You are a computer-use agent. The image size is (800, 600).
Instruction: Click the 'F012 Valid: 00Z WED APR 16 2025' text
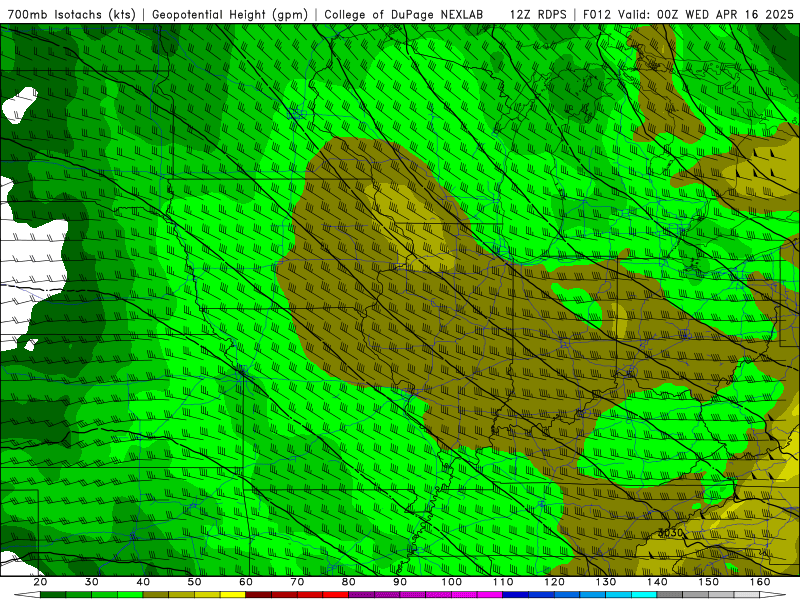(x=688, y=14)
